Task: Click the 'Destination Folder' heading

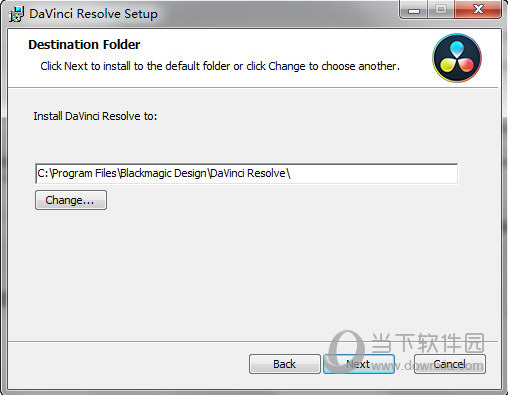Action: [x=84, y=45]
